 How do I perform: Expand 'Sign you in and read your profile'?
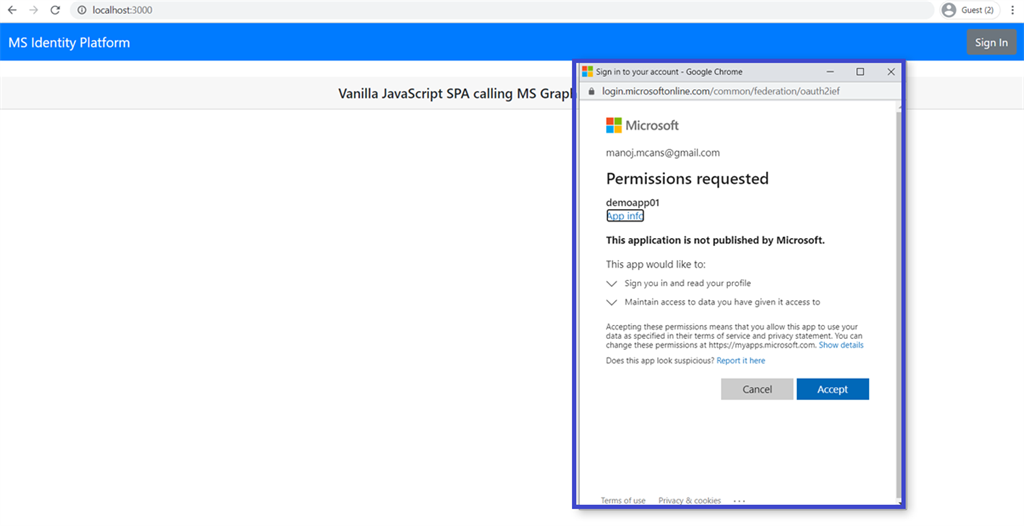tap(612, 284)
